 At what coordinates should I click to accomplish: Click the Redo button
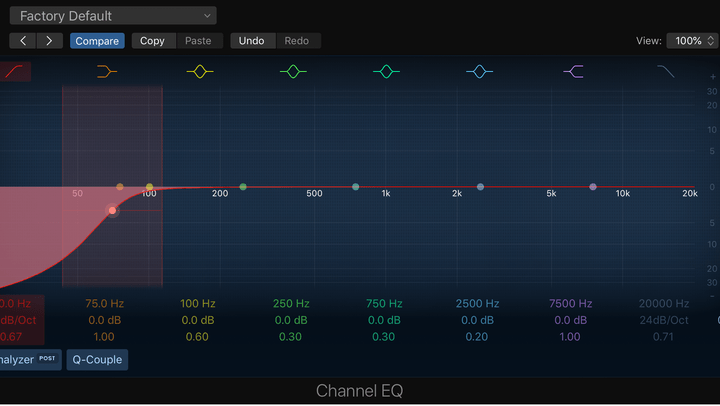pyautogui.click(x=297, y=41)
